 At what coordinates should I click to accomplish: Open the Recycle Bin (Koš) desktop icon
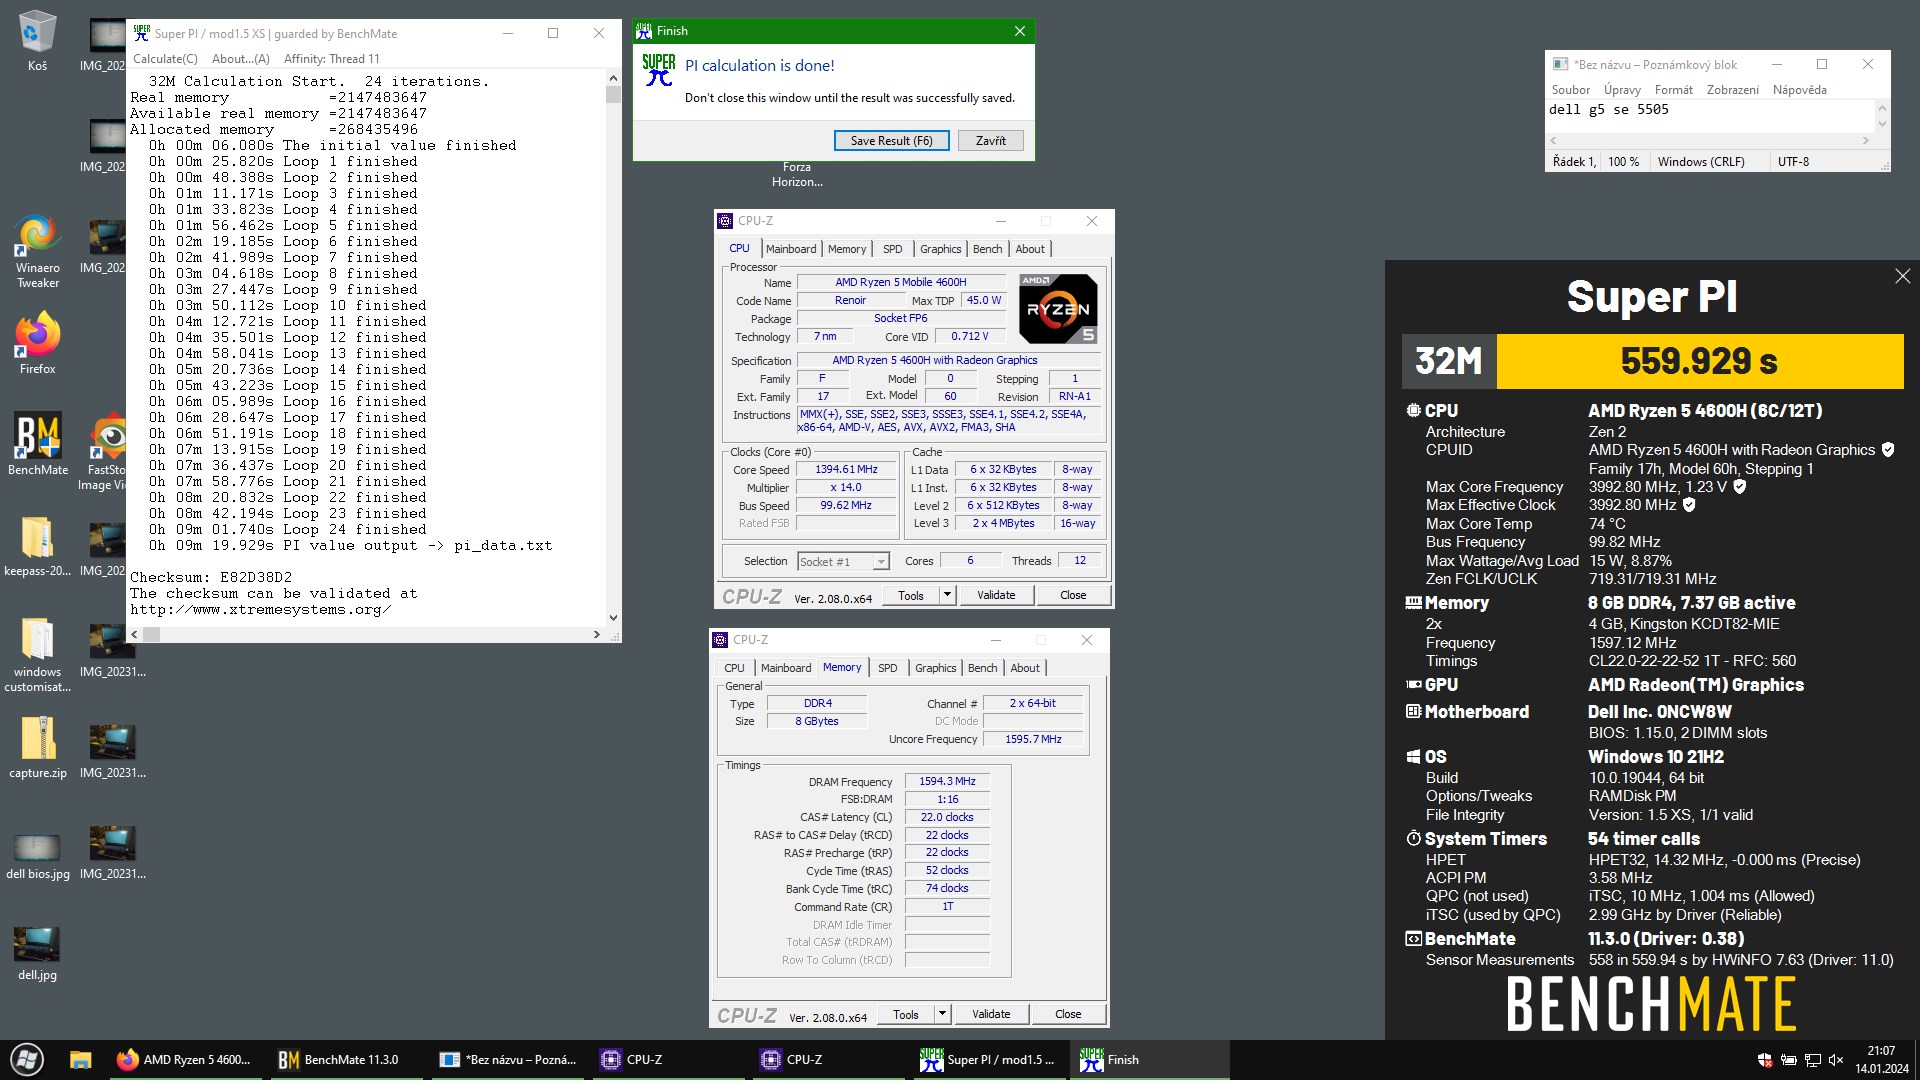(x=37, y=41)
